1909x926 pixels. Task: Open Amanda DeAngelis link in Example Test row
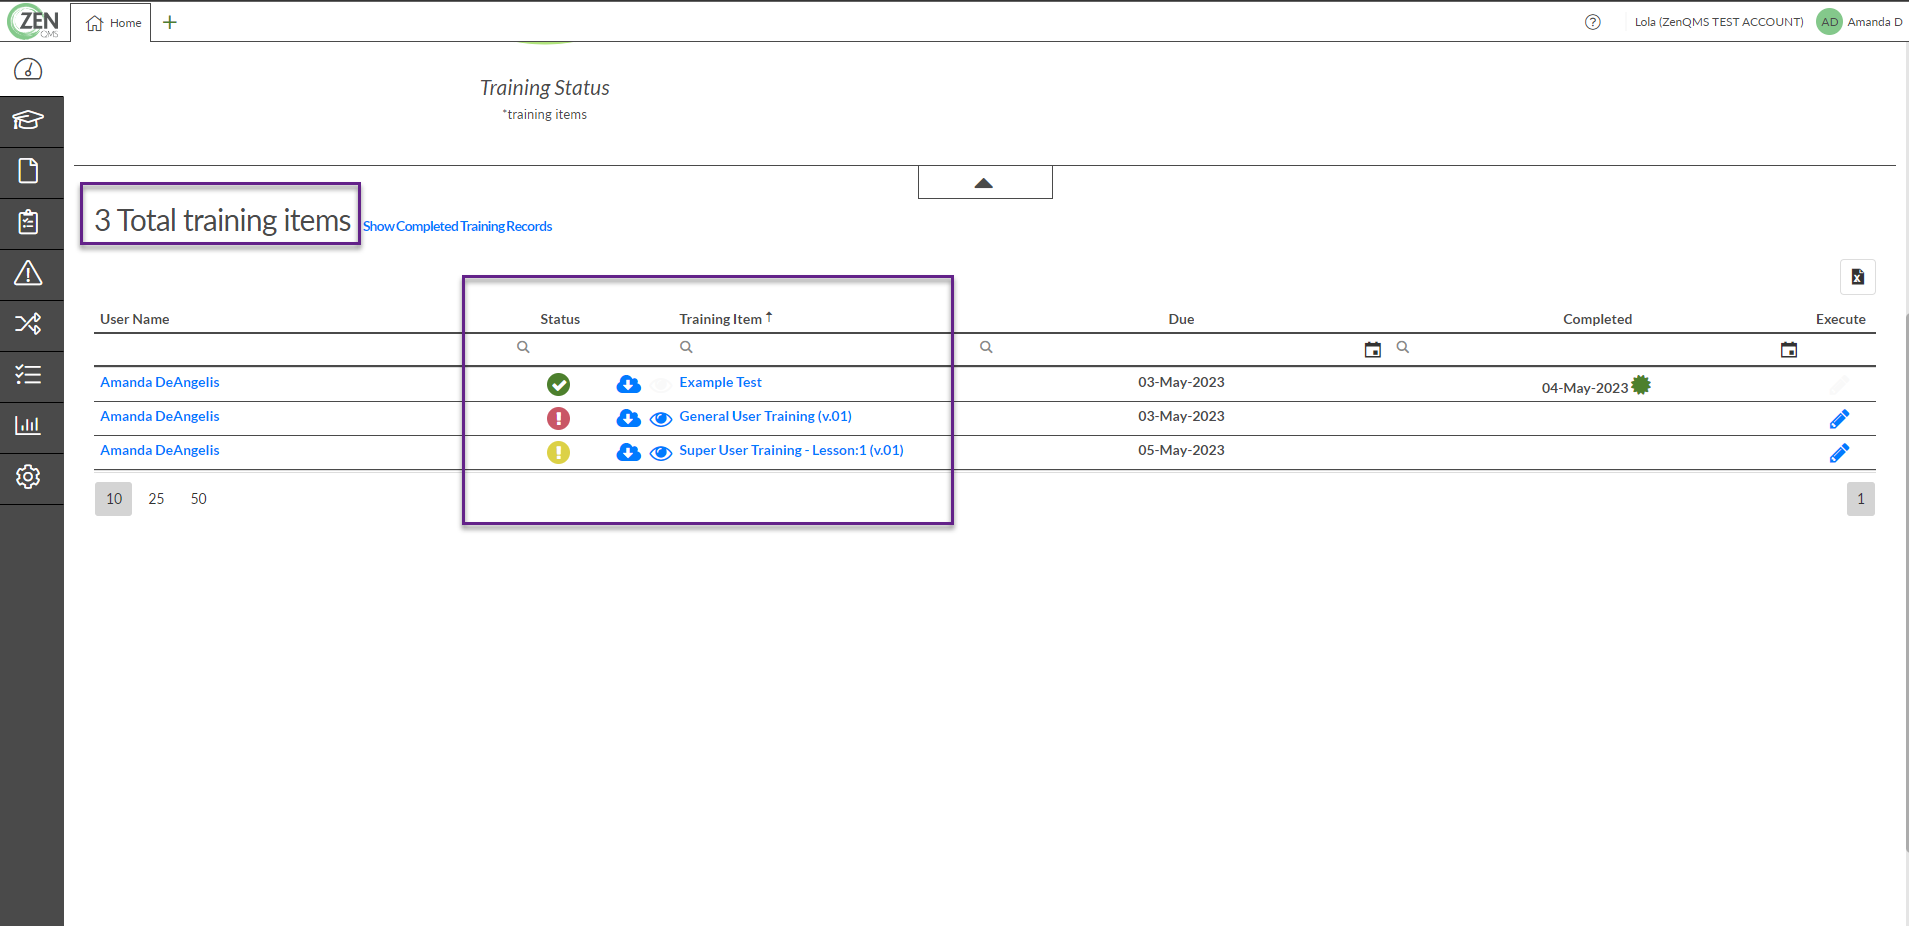(x=160, y=382)
